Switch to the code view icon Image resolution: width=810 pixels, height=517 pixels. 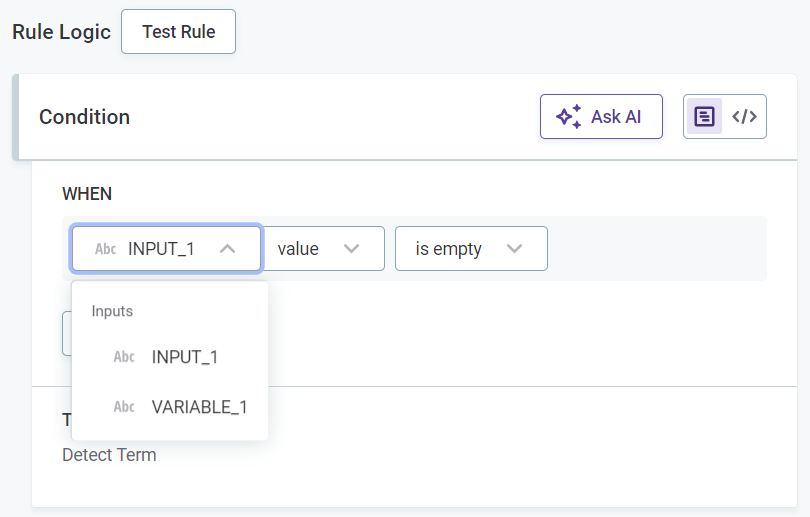tap(744, 117)
